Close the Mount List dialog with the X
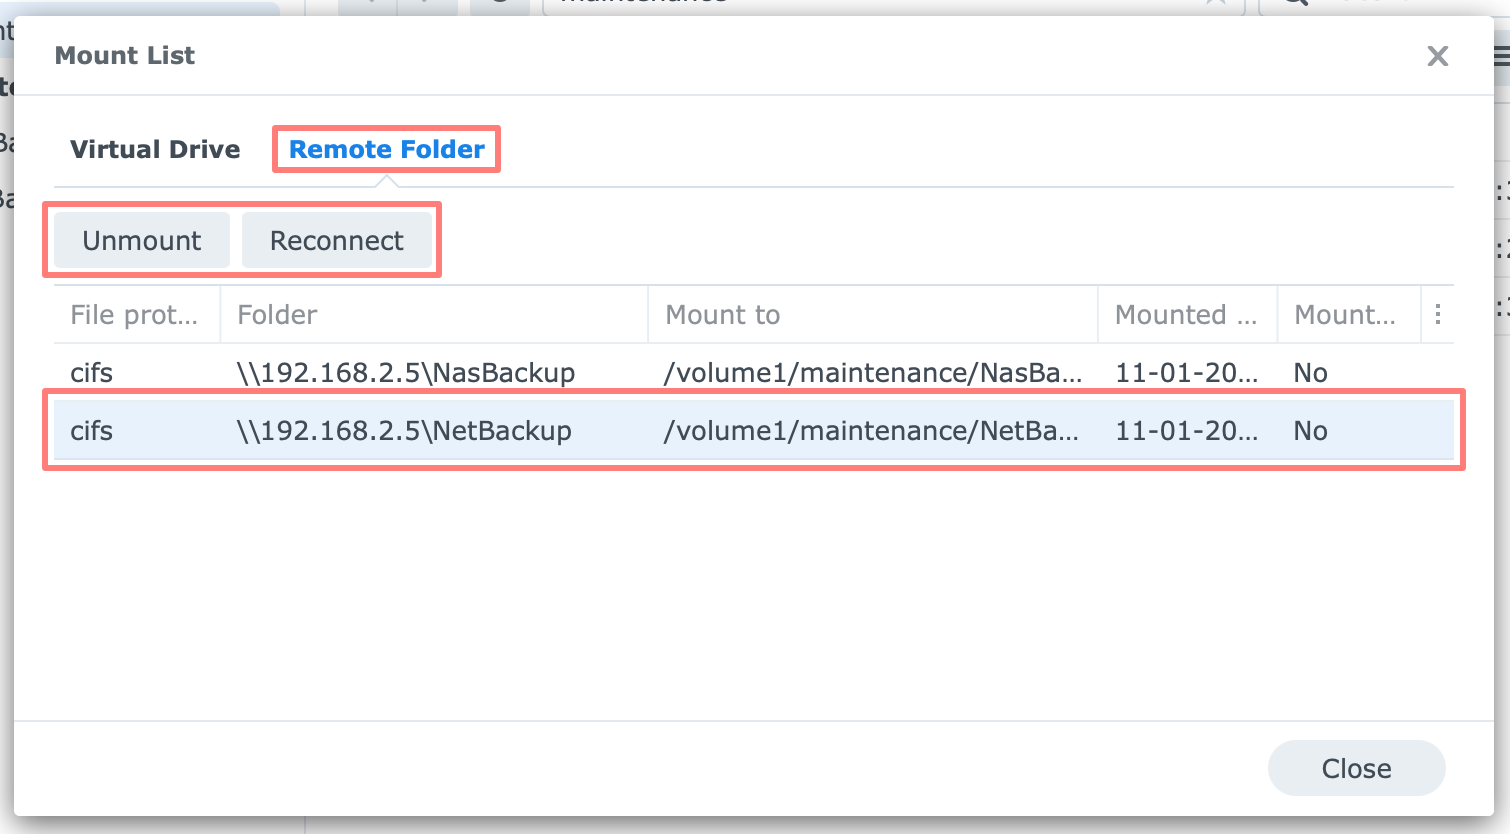 [1437, 56]
